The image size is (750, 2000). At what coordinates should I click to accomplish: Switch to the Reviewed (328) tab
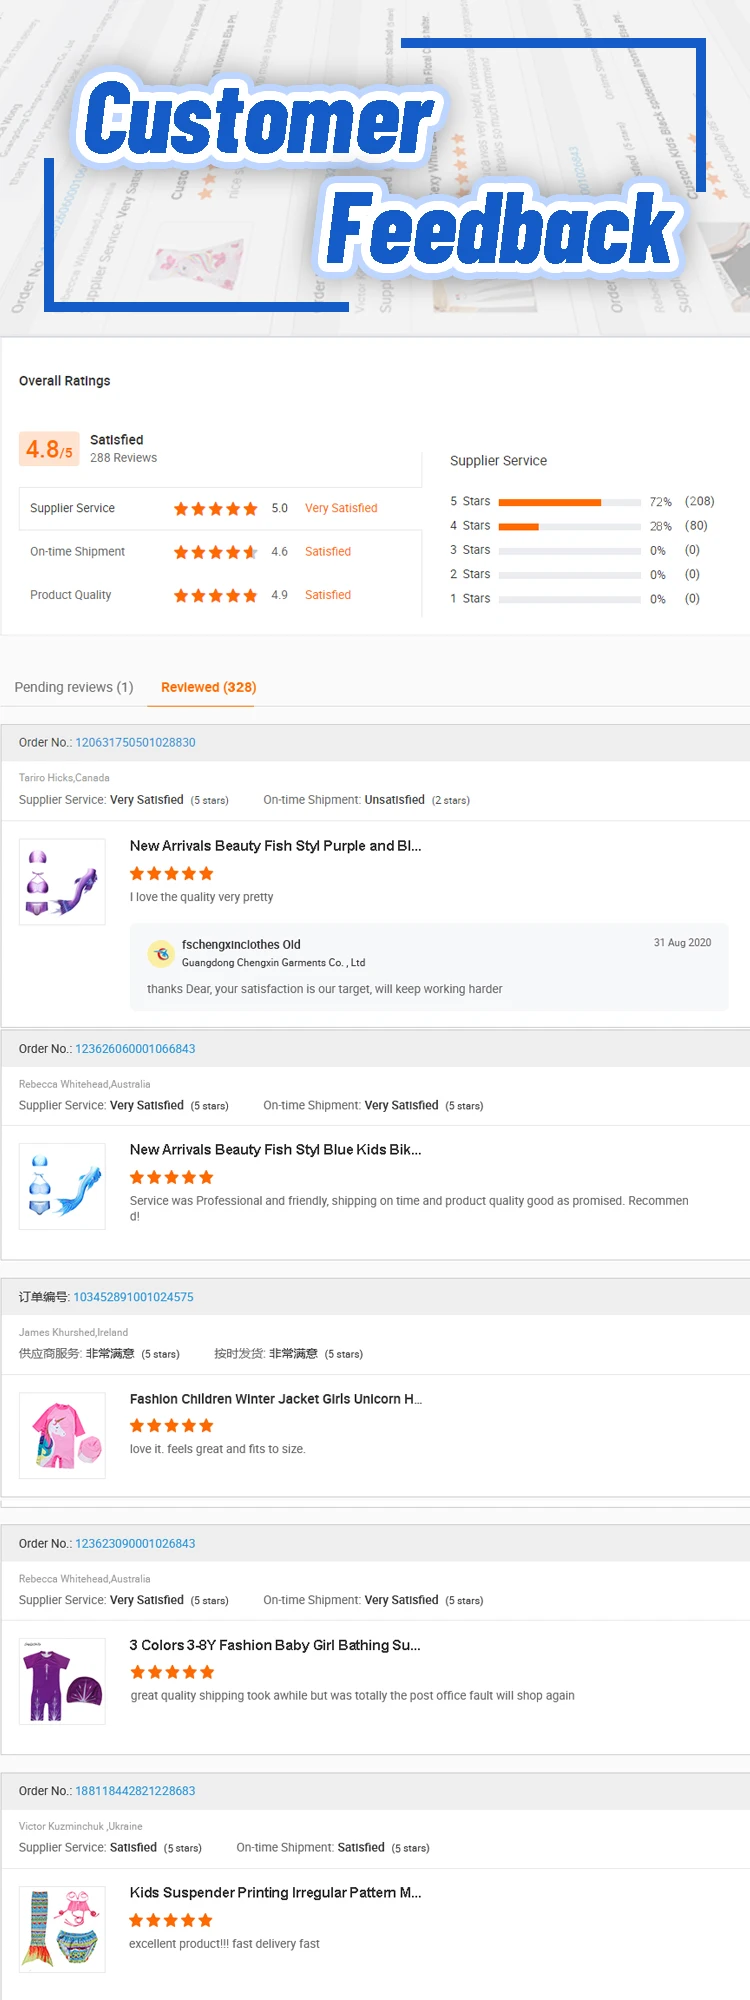208,687
